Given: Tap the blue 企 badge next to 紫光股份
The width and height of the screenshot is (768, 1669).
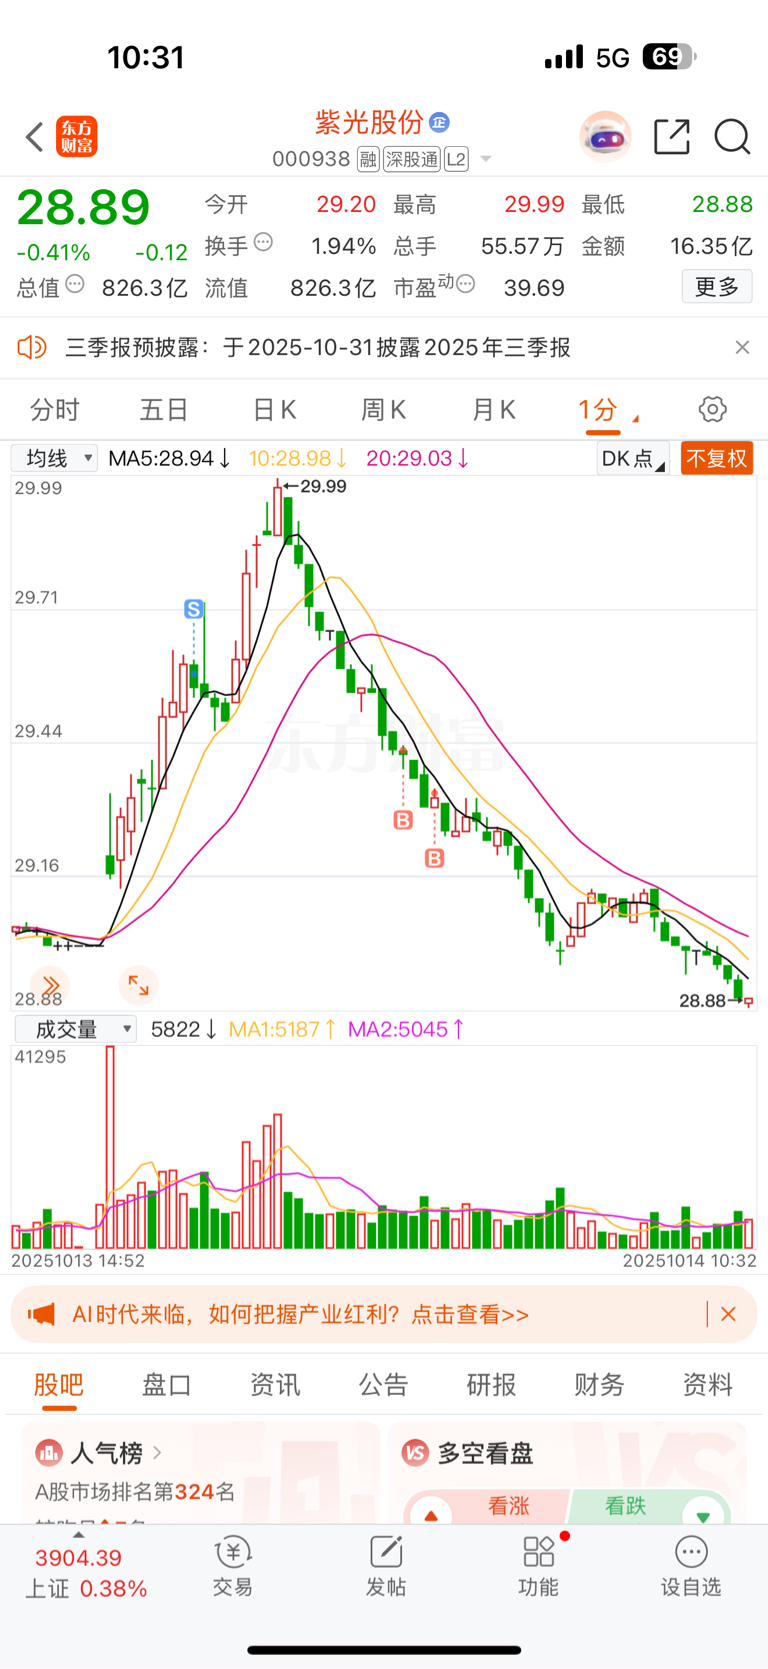Looking at the screenshot, I should (439, 122).
